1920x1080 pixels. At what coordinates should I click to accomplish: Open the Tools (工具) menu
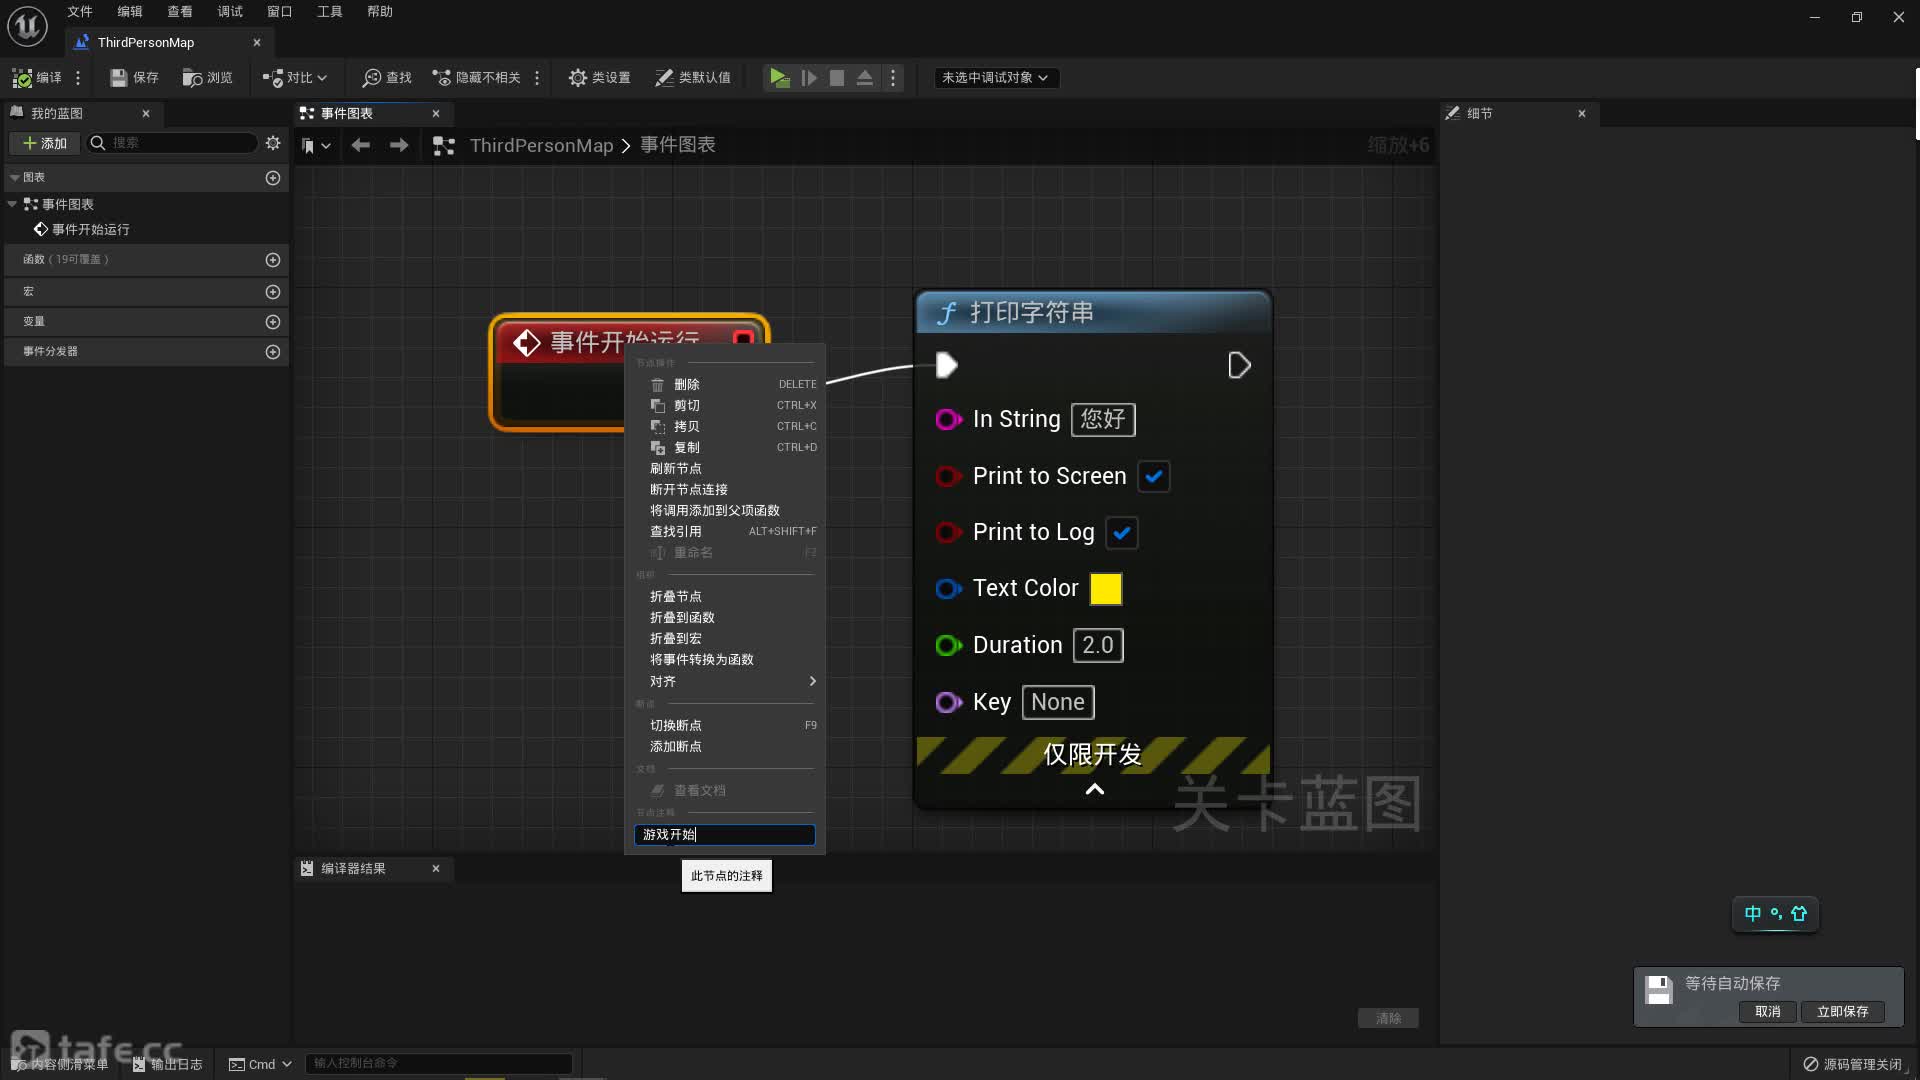pos(330,11)
